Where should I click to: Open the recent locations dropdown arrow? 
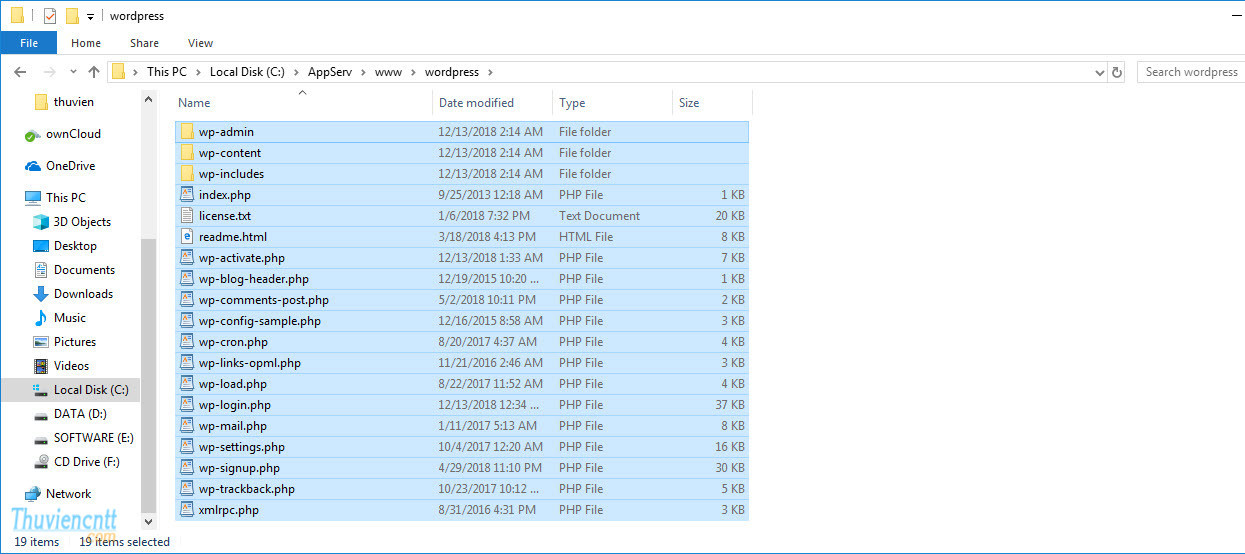tap(73, 72)
